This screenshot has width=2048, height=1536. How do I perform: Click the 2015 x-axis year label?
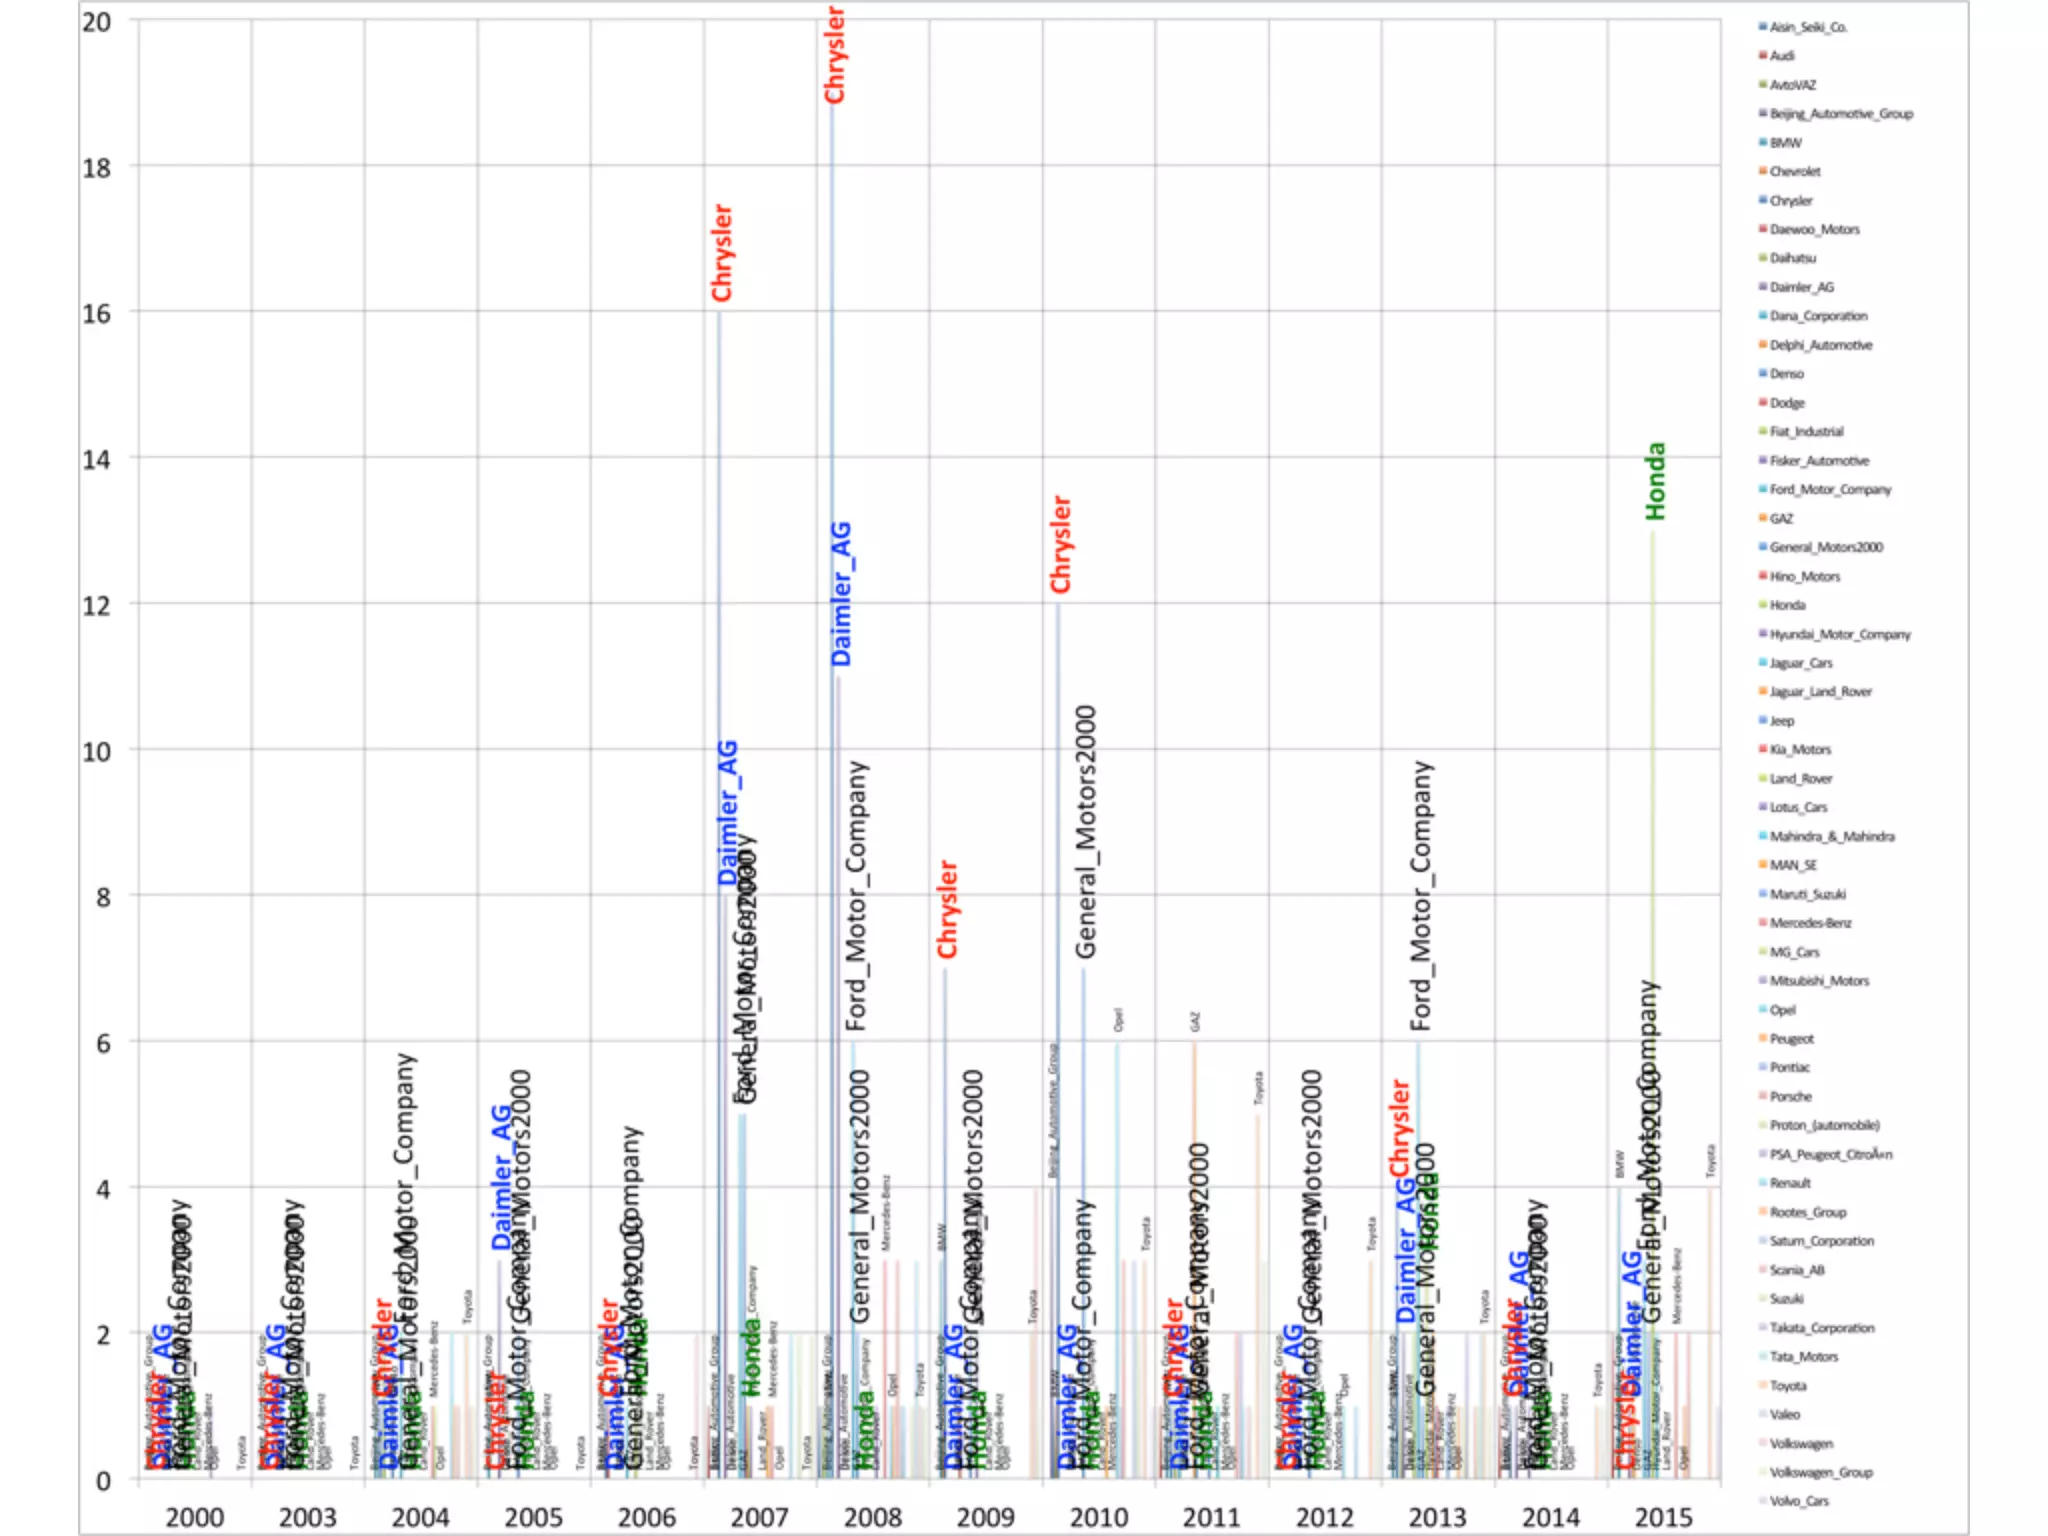1663,1517
